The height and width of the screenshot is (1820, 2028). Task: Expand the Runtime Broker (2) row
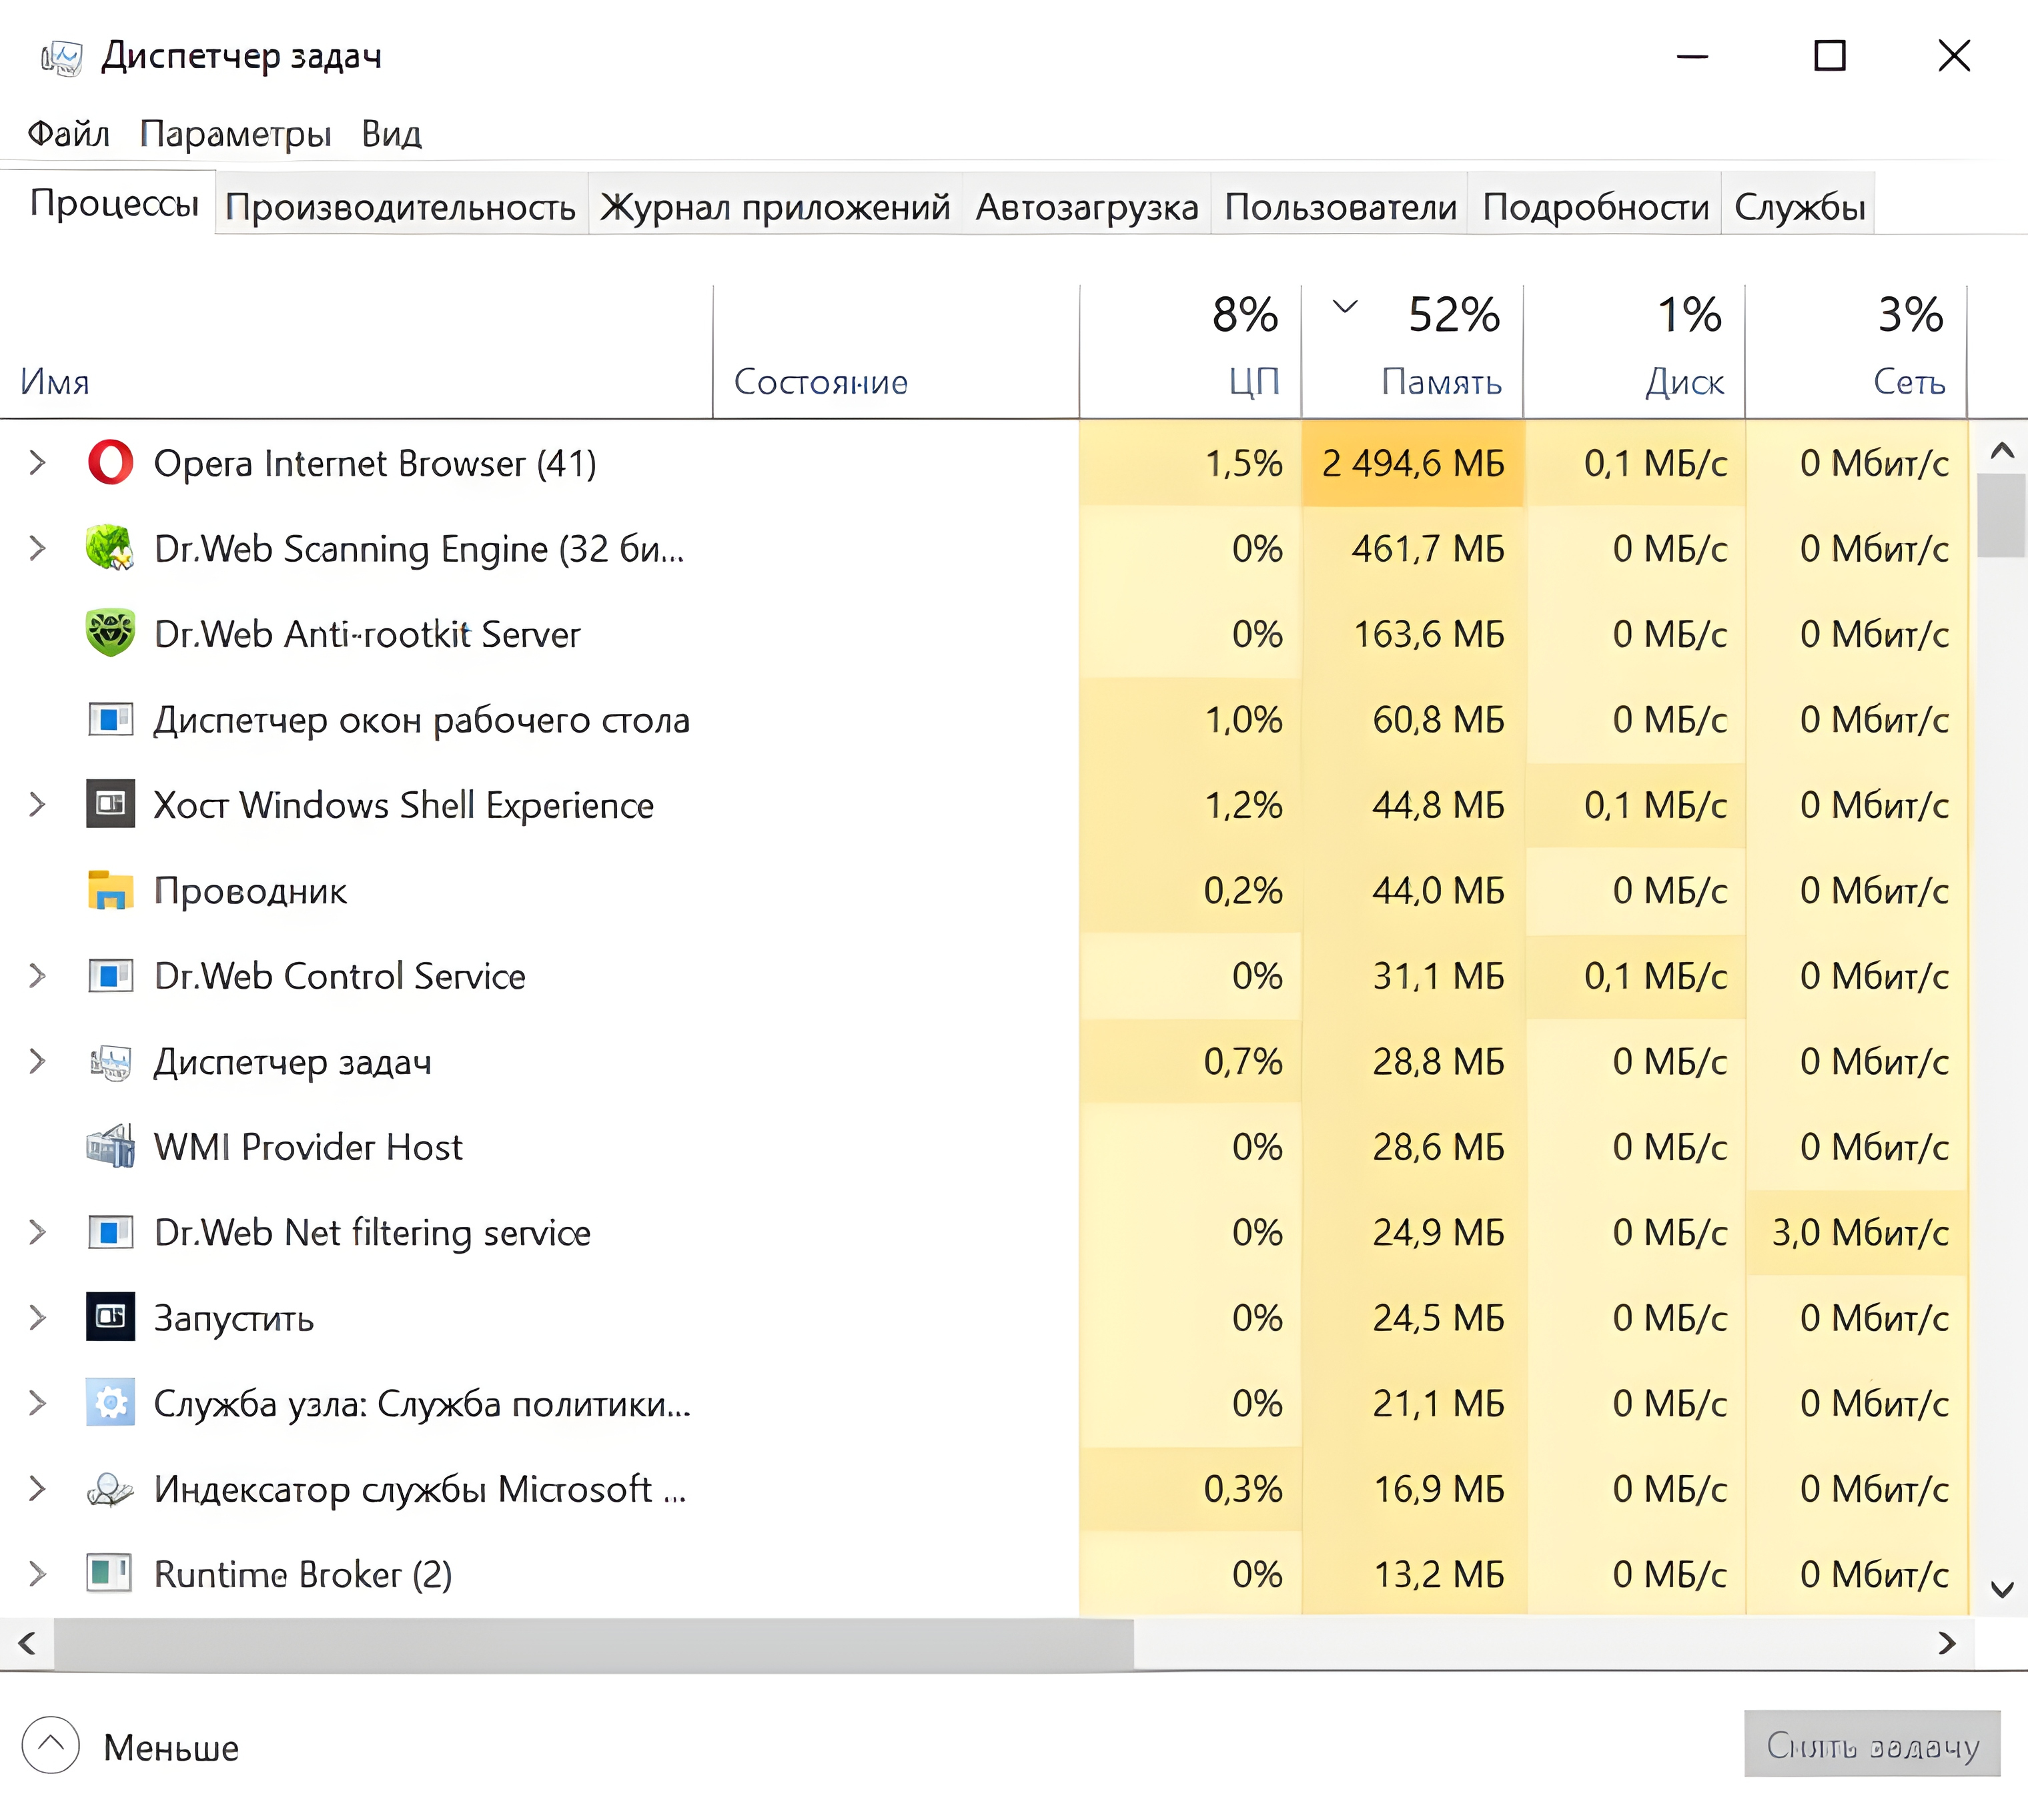pos(37,1574)
